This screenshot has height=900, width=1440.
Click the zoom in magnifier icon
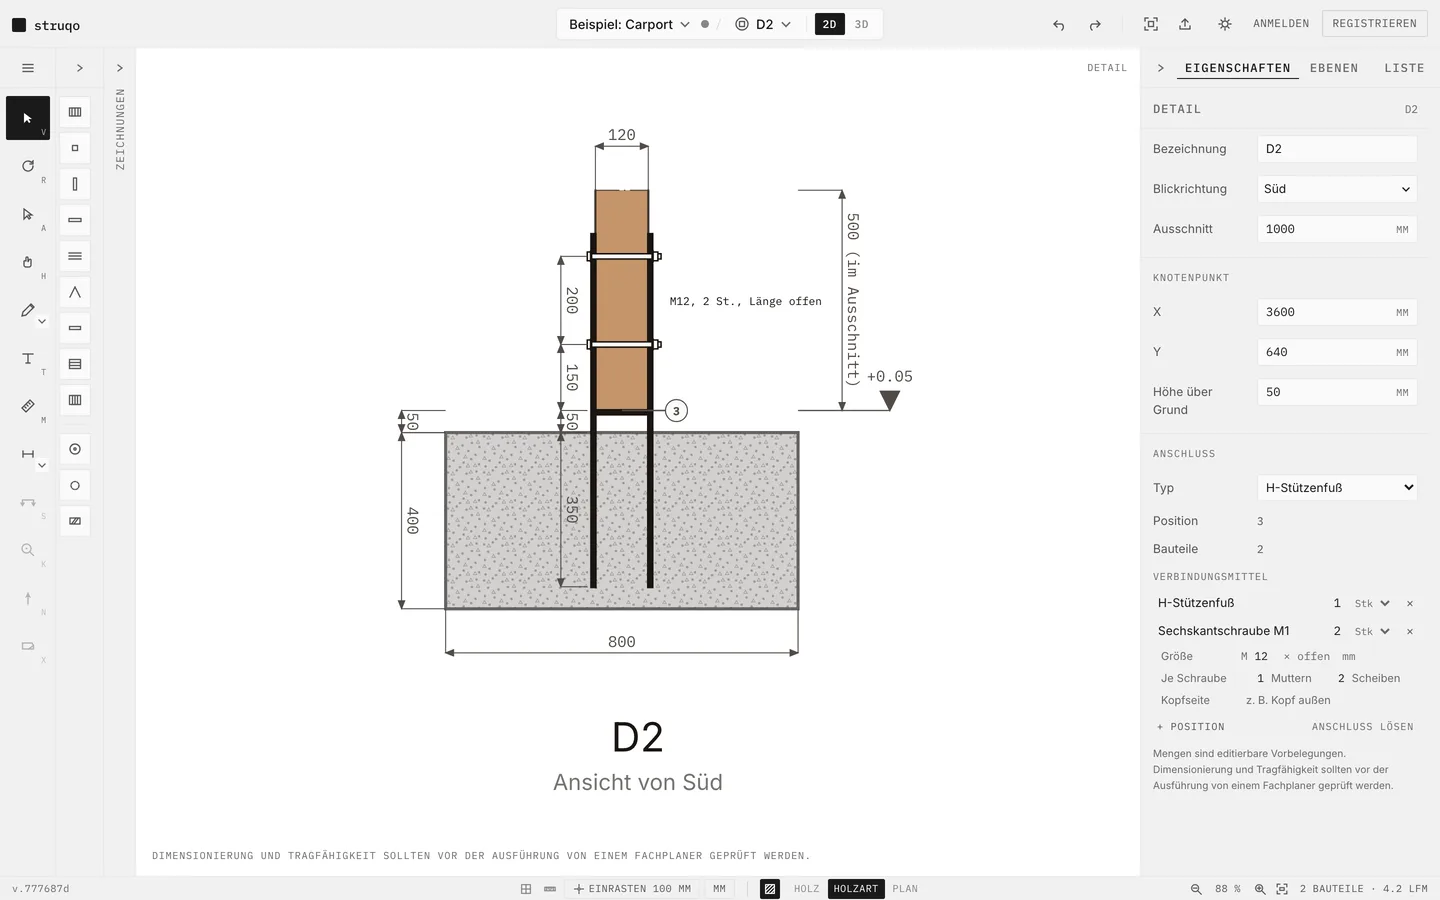click(x=1260, y=889)
